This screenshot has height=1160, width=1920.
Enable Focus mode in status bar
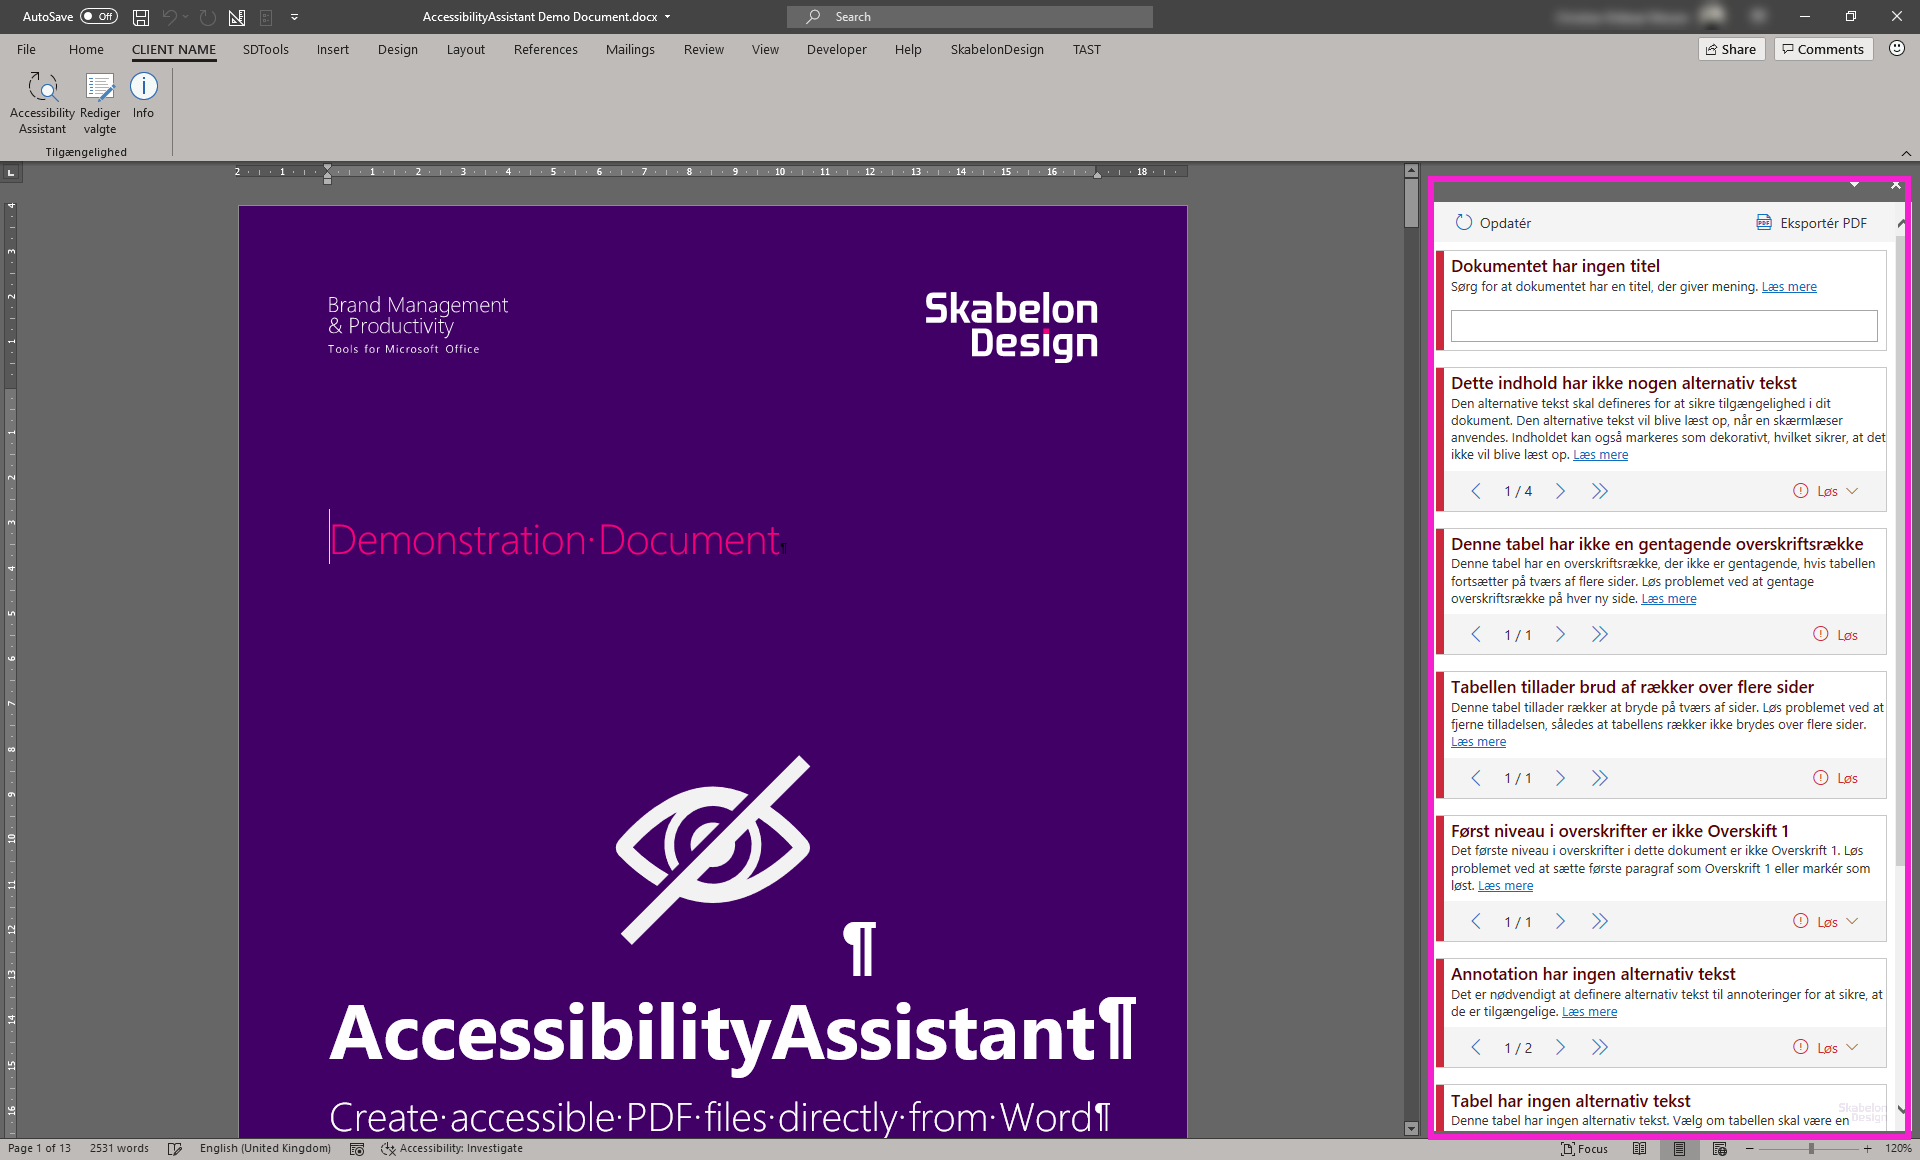(x=1585, y=1149)
